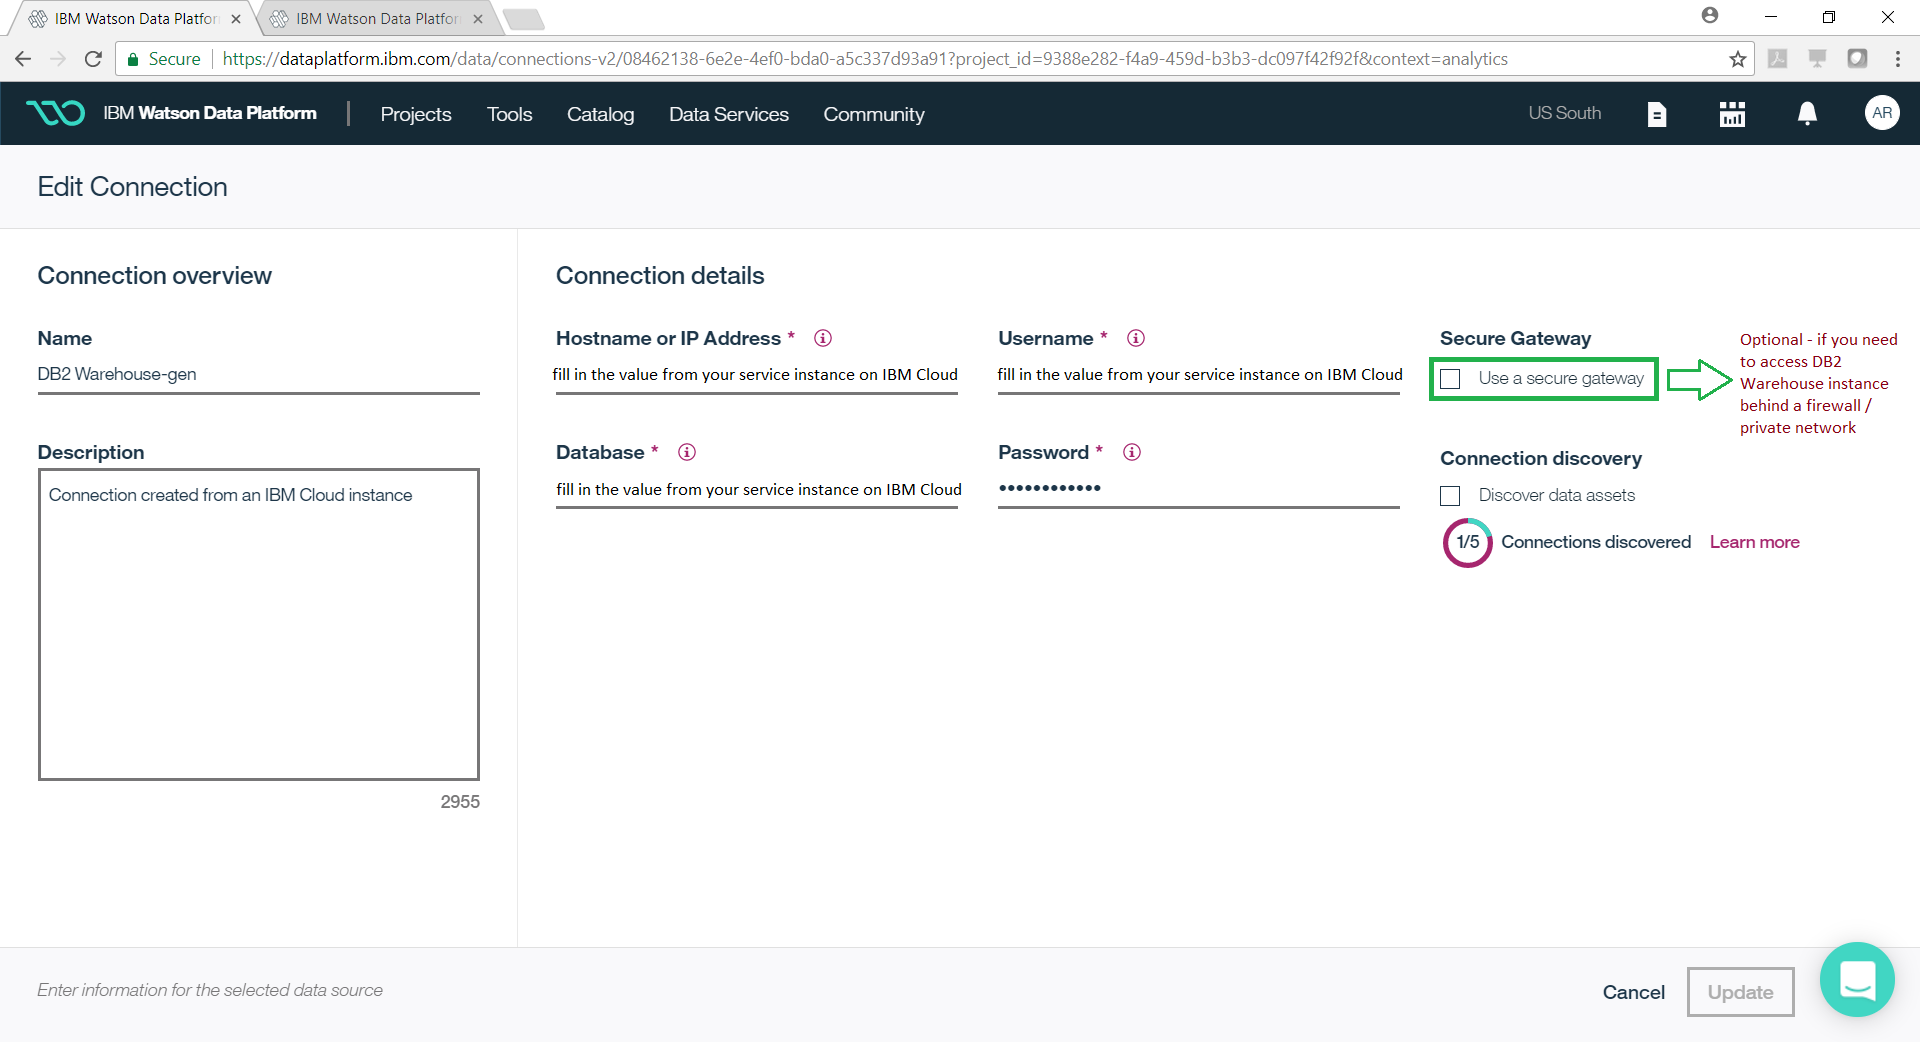
Task: Open Projects menu
Action: pos(416,114)
